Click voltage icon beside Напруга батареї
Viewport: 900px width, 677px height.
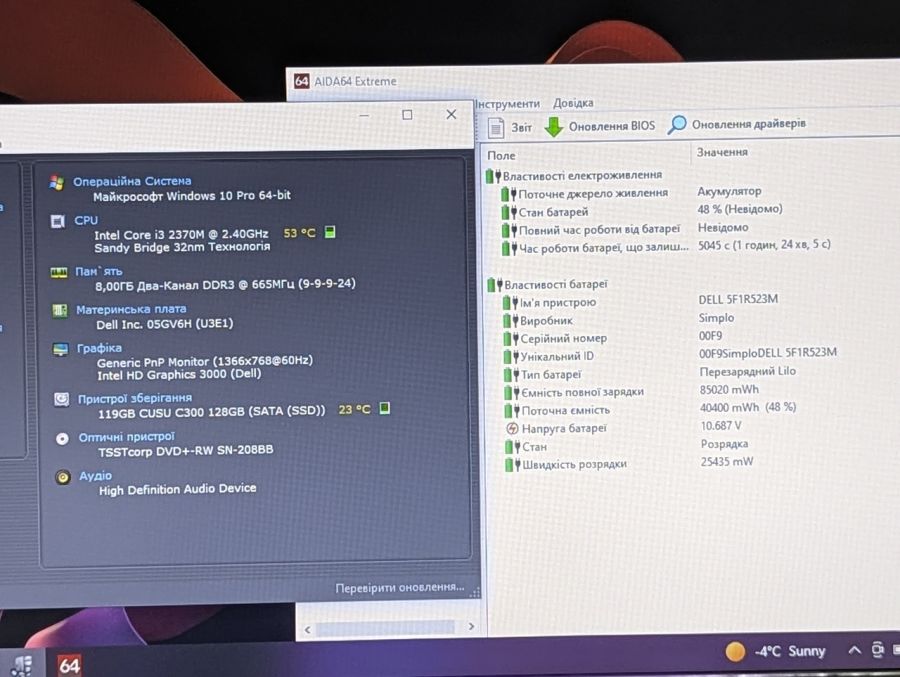point(513,428)
